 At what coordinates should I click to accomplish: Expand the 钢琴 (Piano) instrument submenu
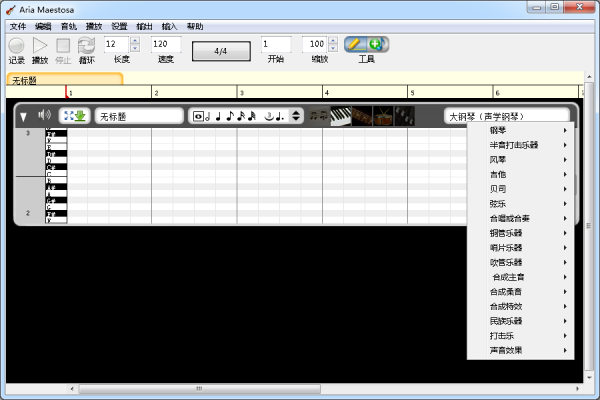click(x=521, y=130)
